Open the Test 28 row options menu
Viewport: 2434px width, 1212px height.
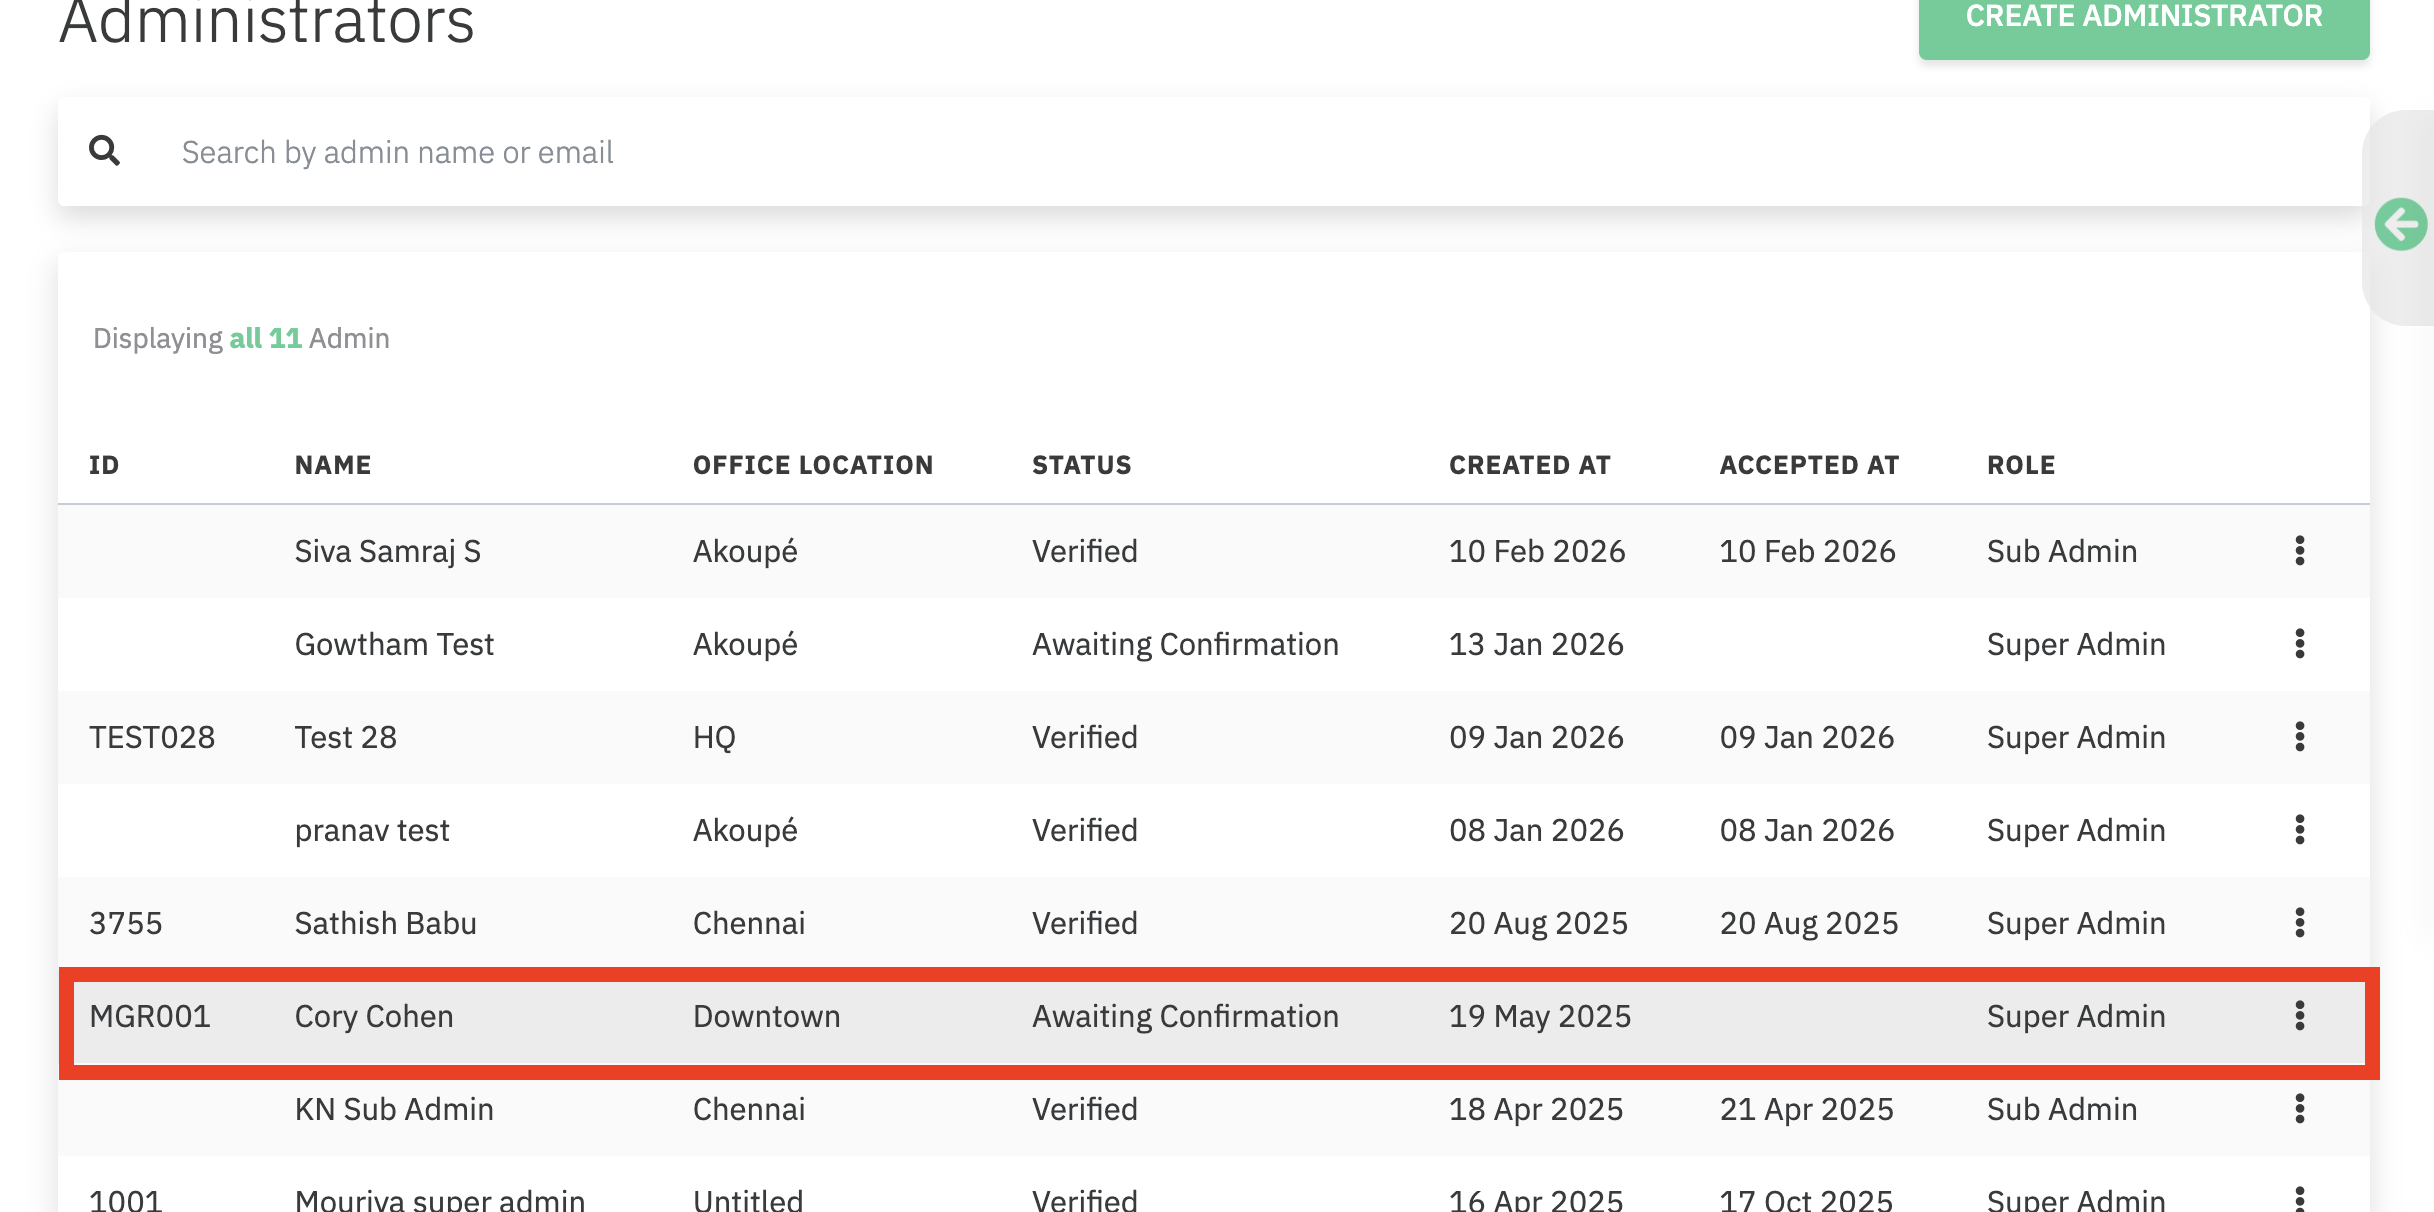pos(2299,737)
